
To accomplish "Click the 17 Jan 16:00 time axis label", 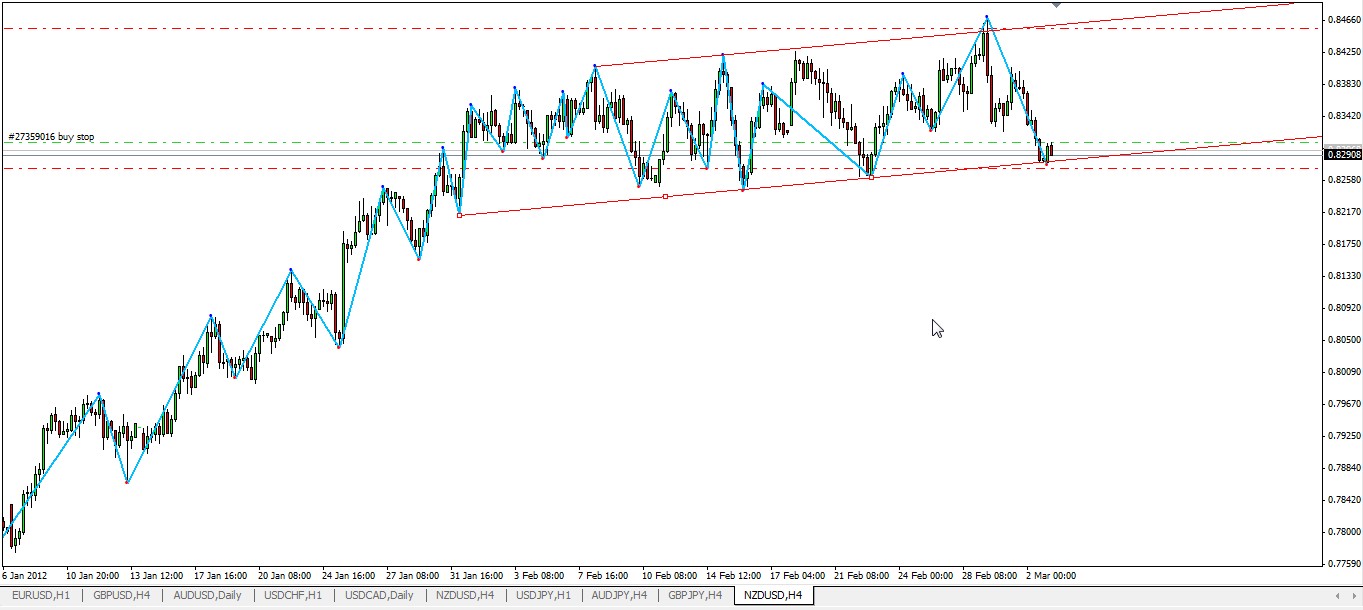I will click(220, 576).
